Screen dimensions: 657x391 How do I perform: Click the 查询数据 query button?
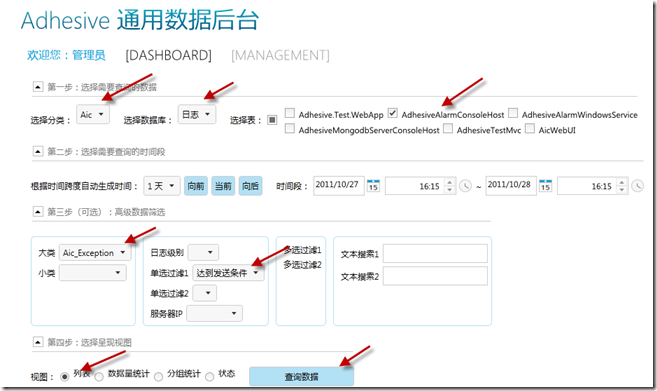pyautogui.click(x=301, y=376)
